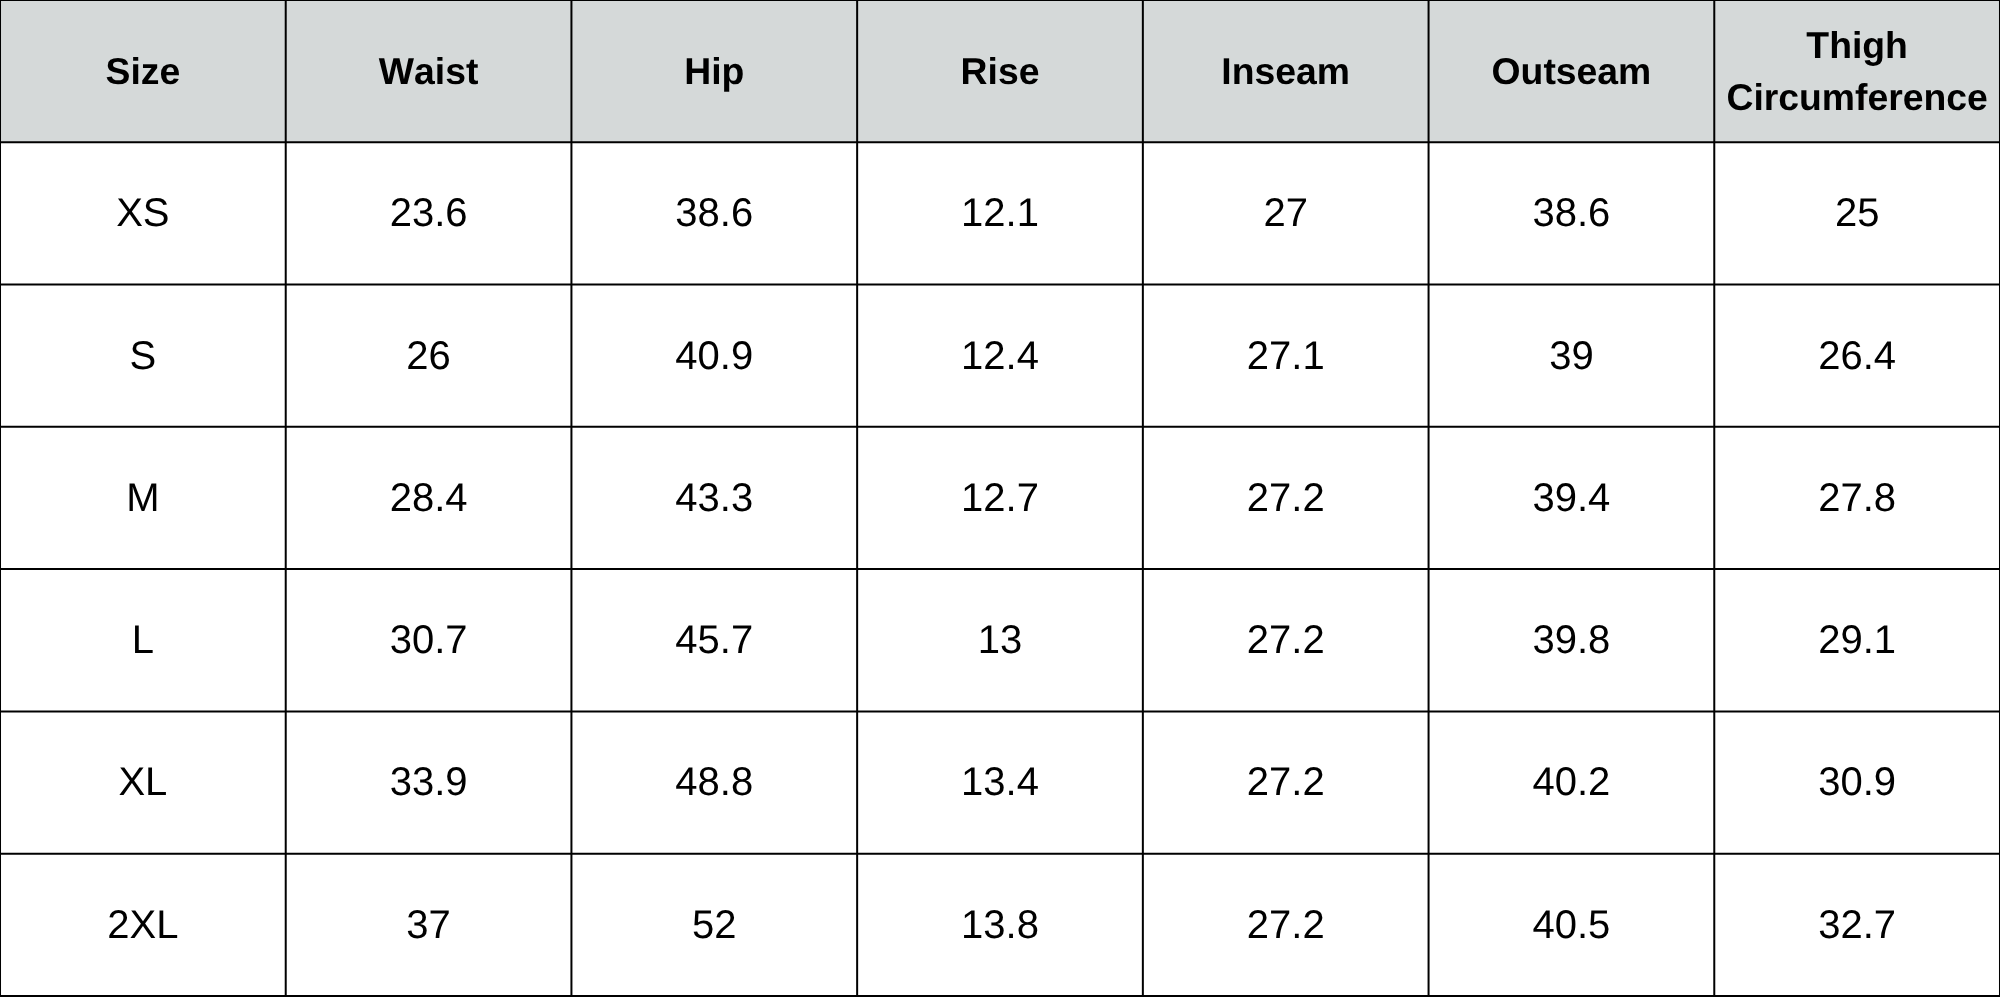Click waist value 23.6 for XS
Viewport: 2000px width, 1000px height.
428,213
